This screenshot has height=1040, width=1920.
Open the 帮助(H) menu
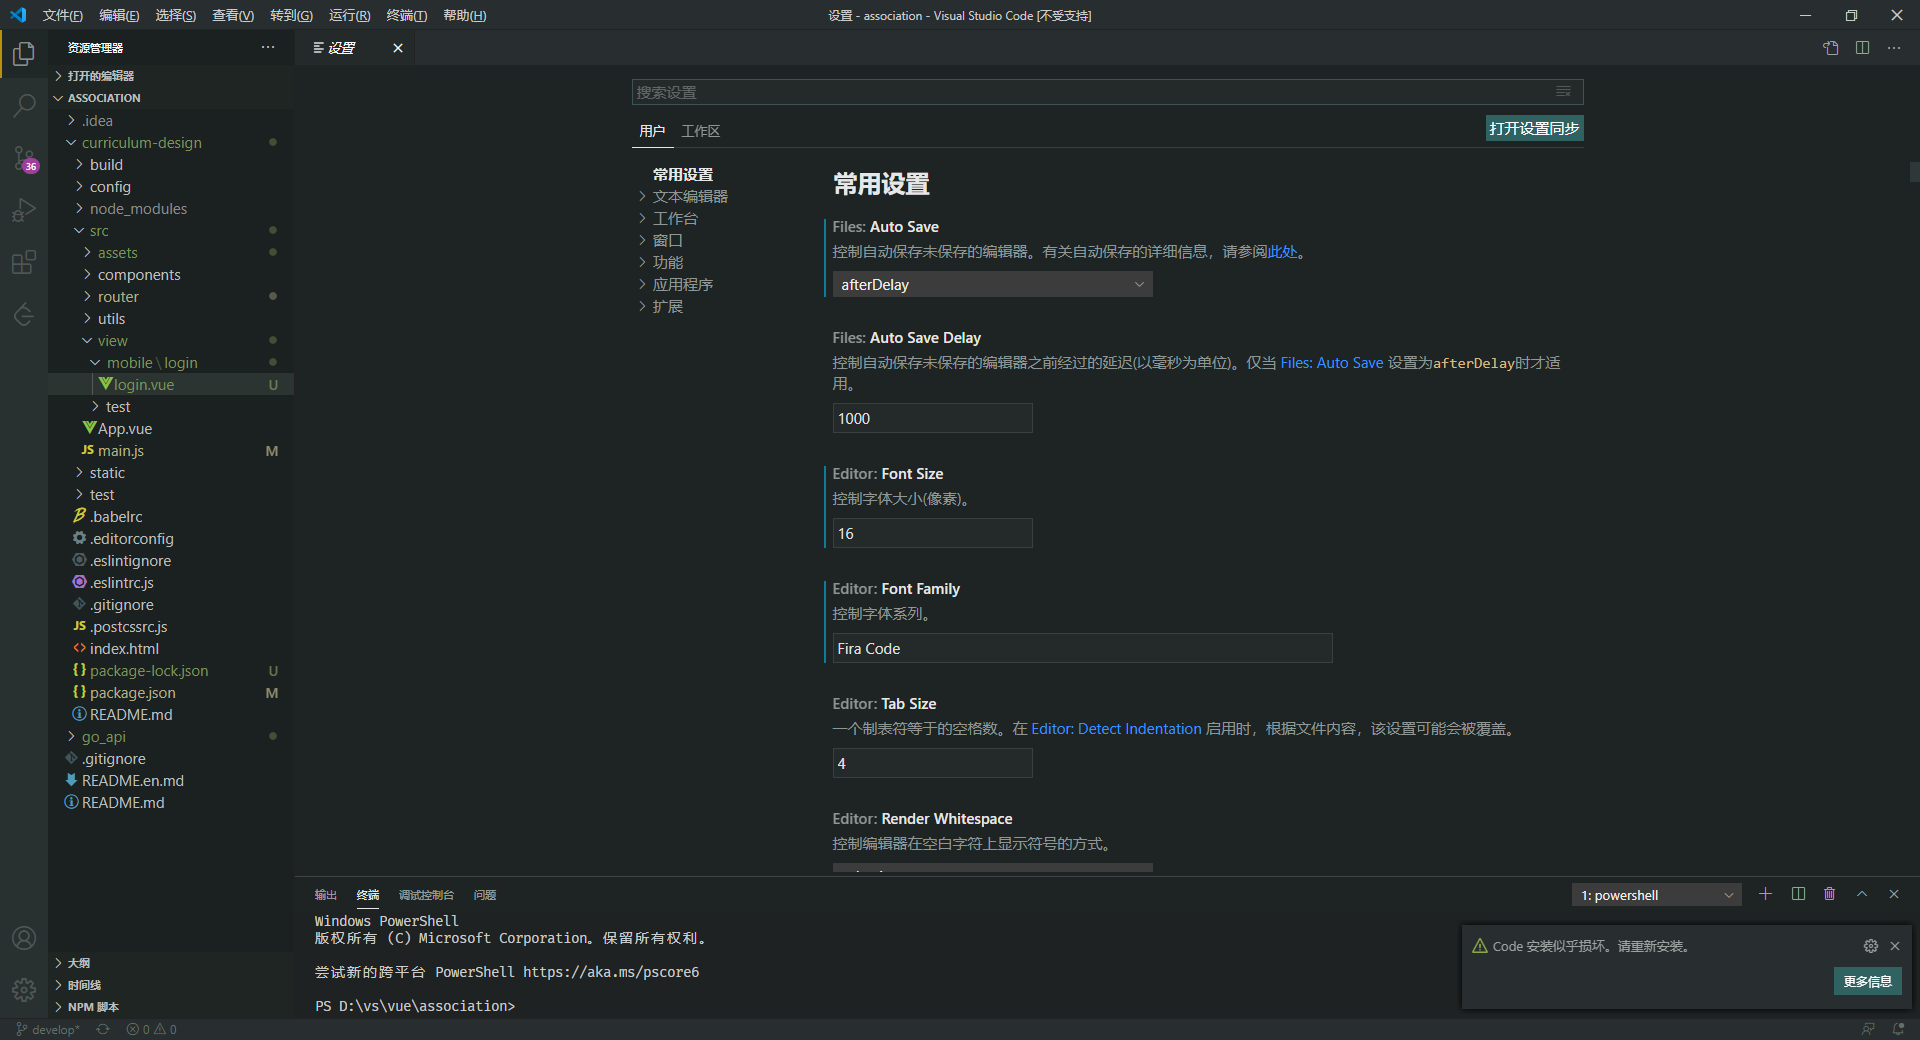point(464,15)
